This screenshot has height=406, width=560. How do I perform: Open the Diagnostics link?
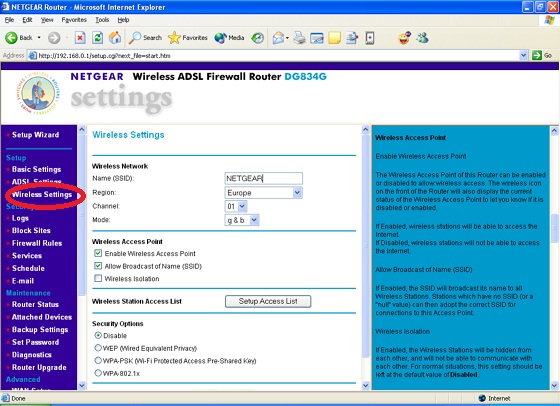(x=32, y=355)
